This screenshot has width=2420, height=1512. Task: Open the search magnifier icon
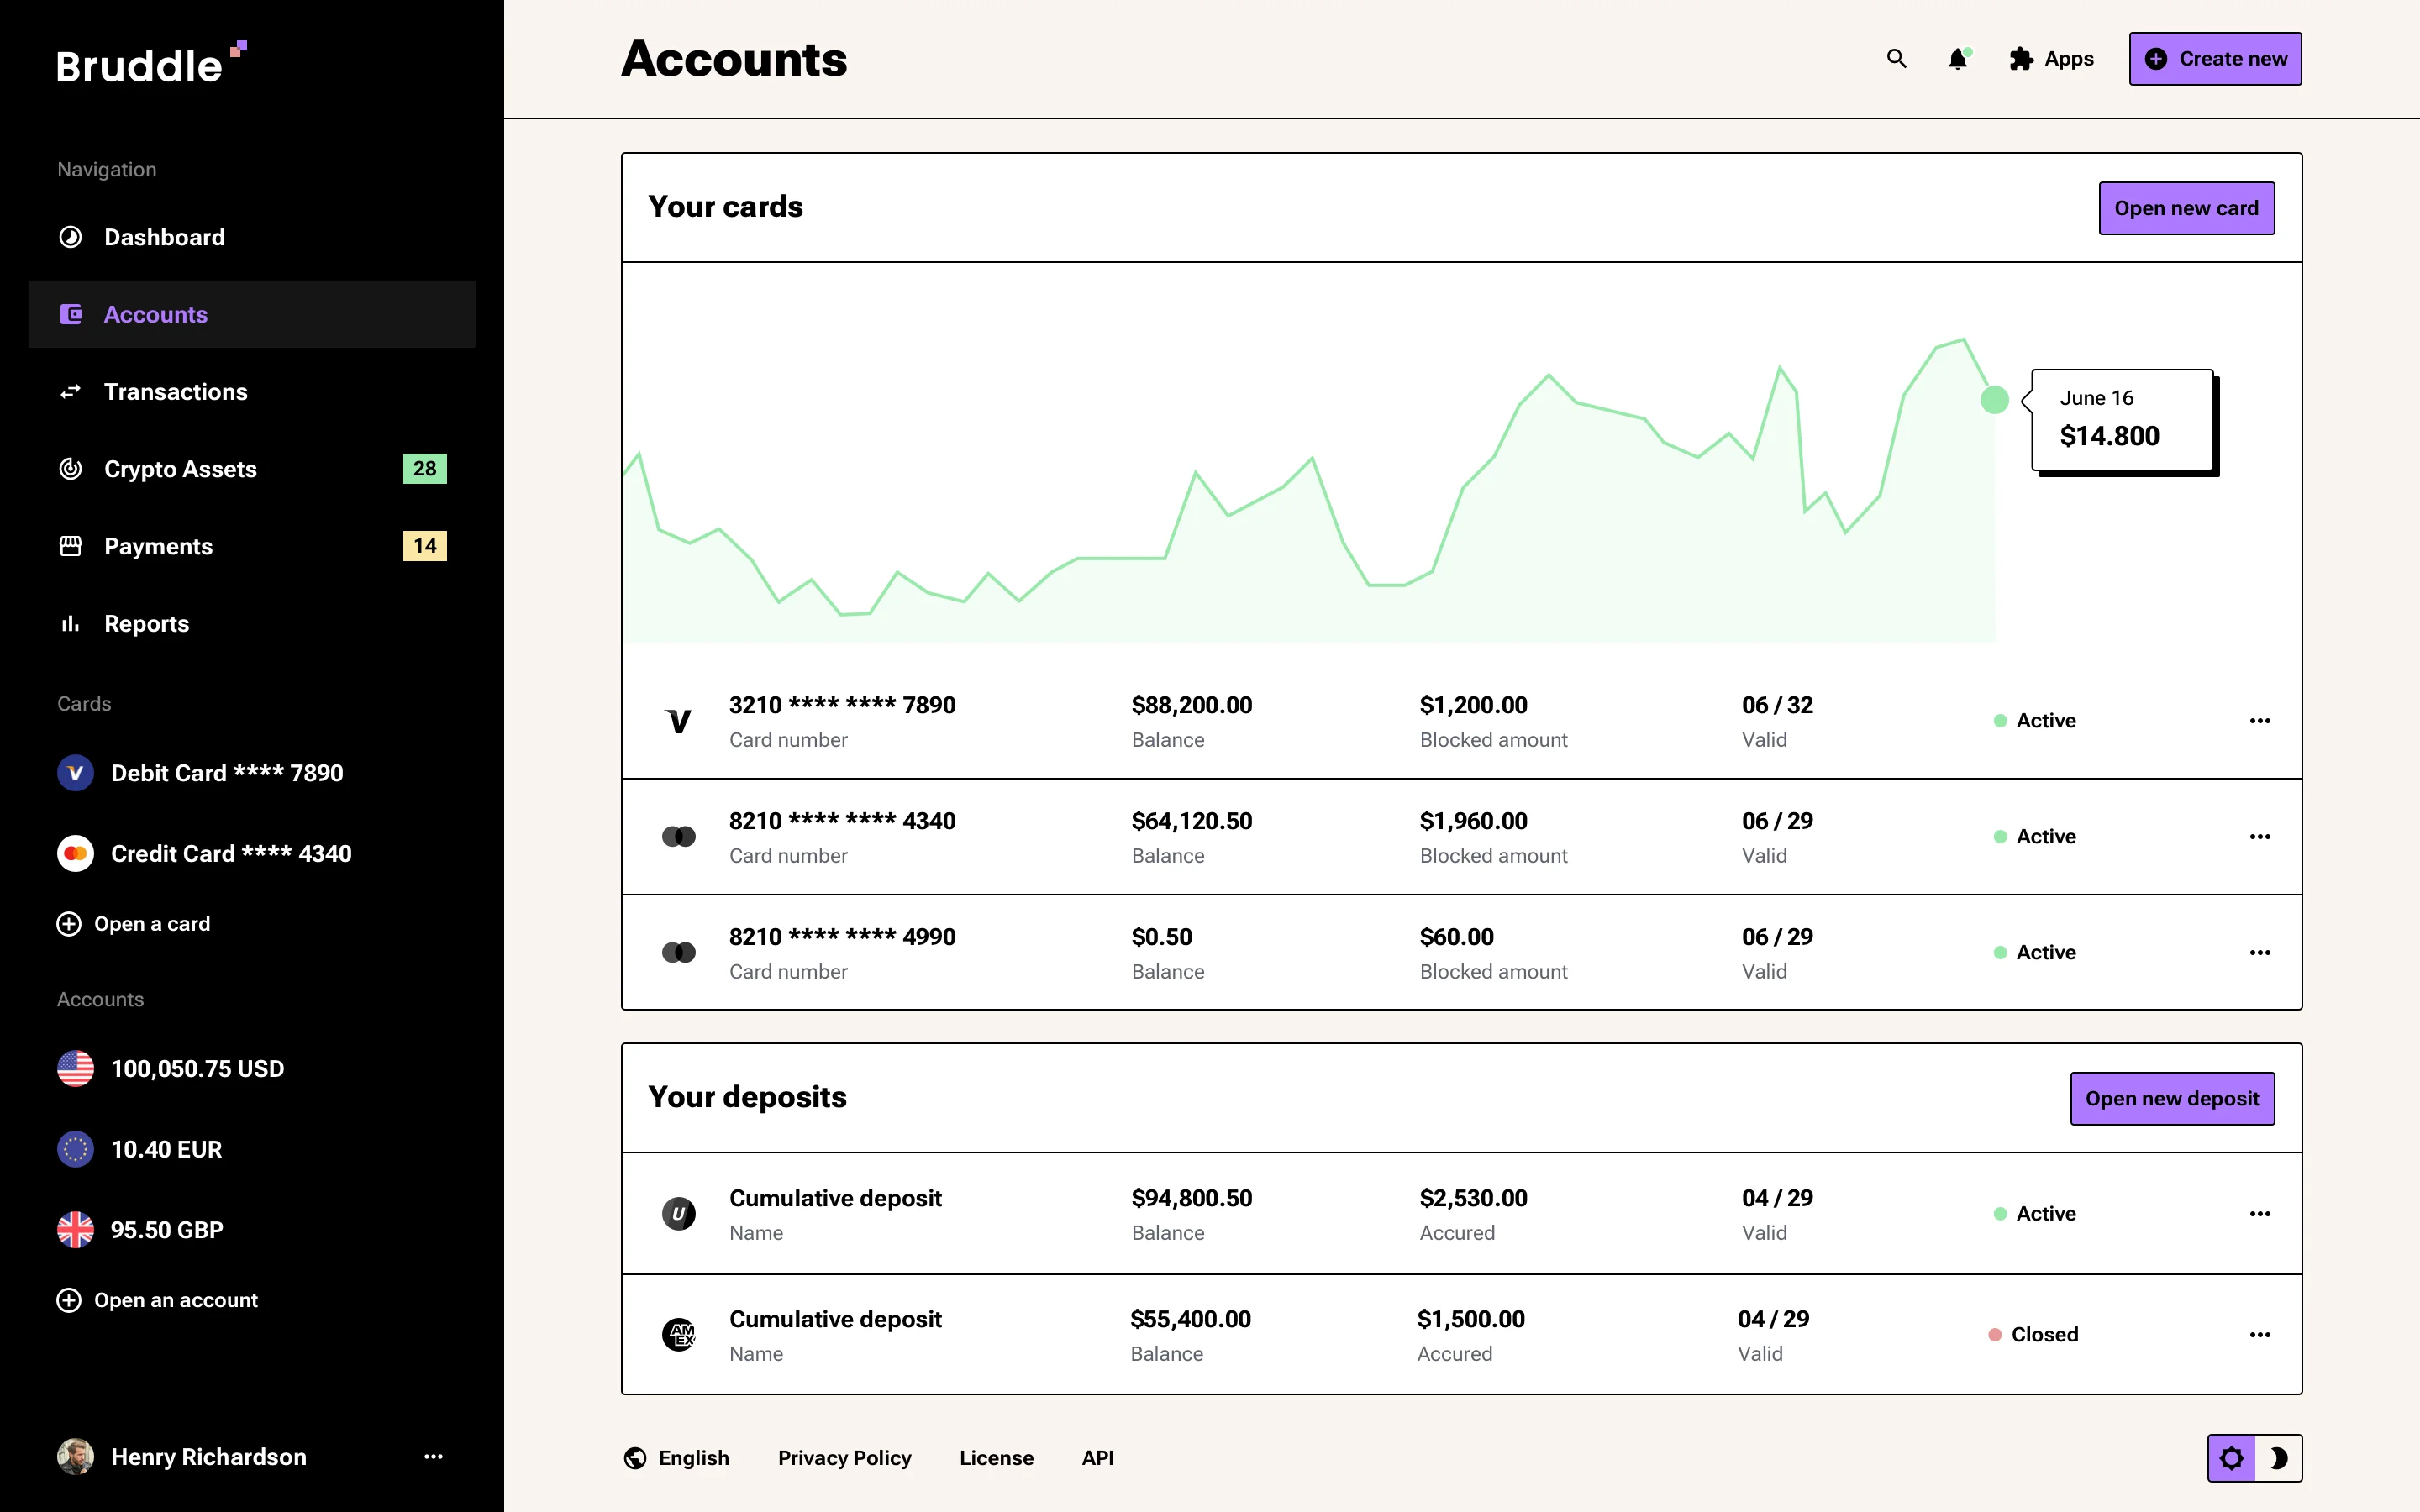1896,59
